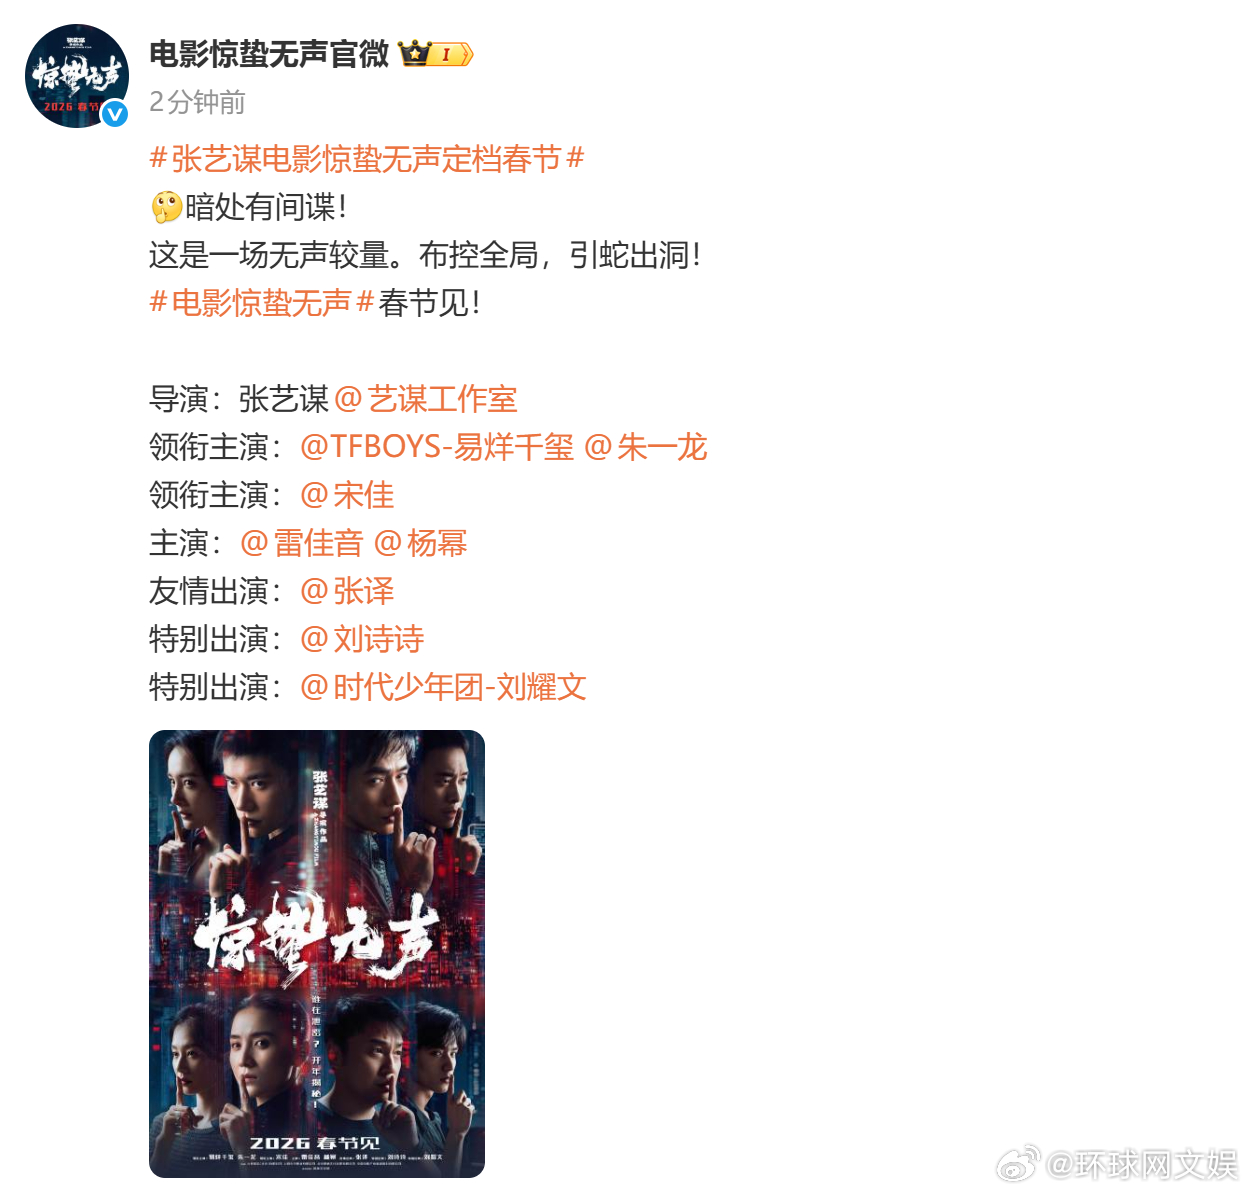
Task: Open the @时代少年团-刘耀文 mention
Action: pyautogui.click(x=443, y=686)
